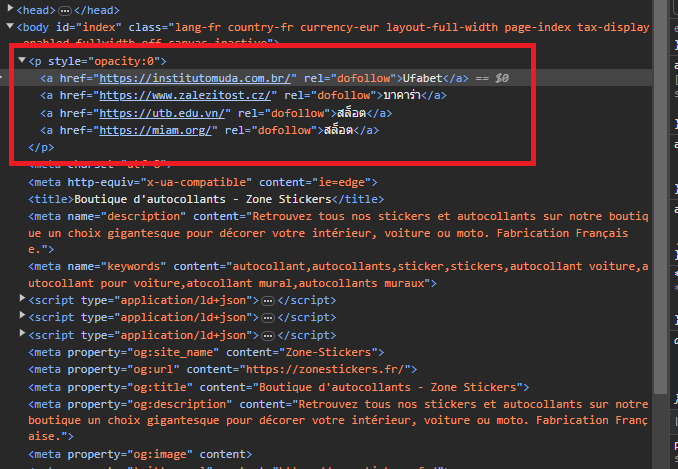Image resolution: width=678 pixels, height=469 pixels.
Task: Select the meta http-equiv x-ua-compatible row
Action: [203, 182]
